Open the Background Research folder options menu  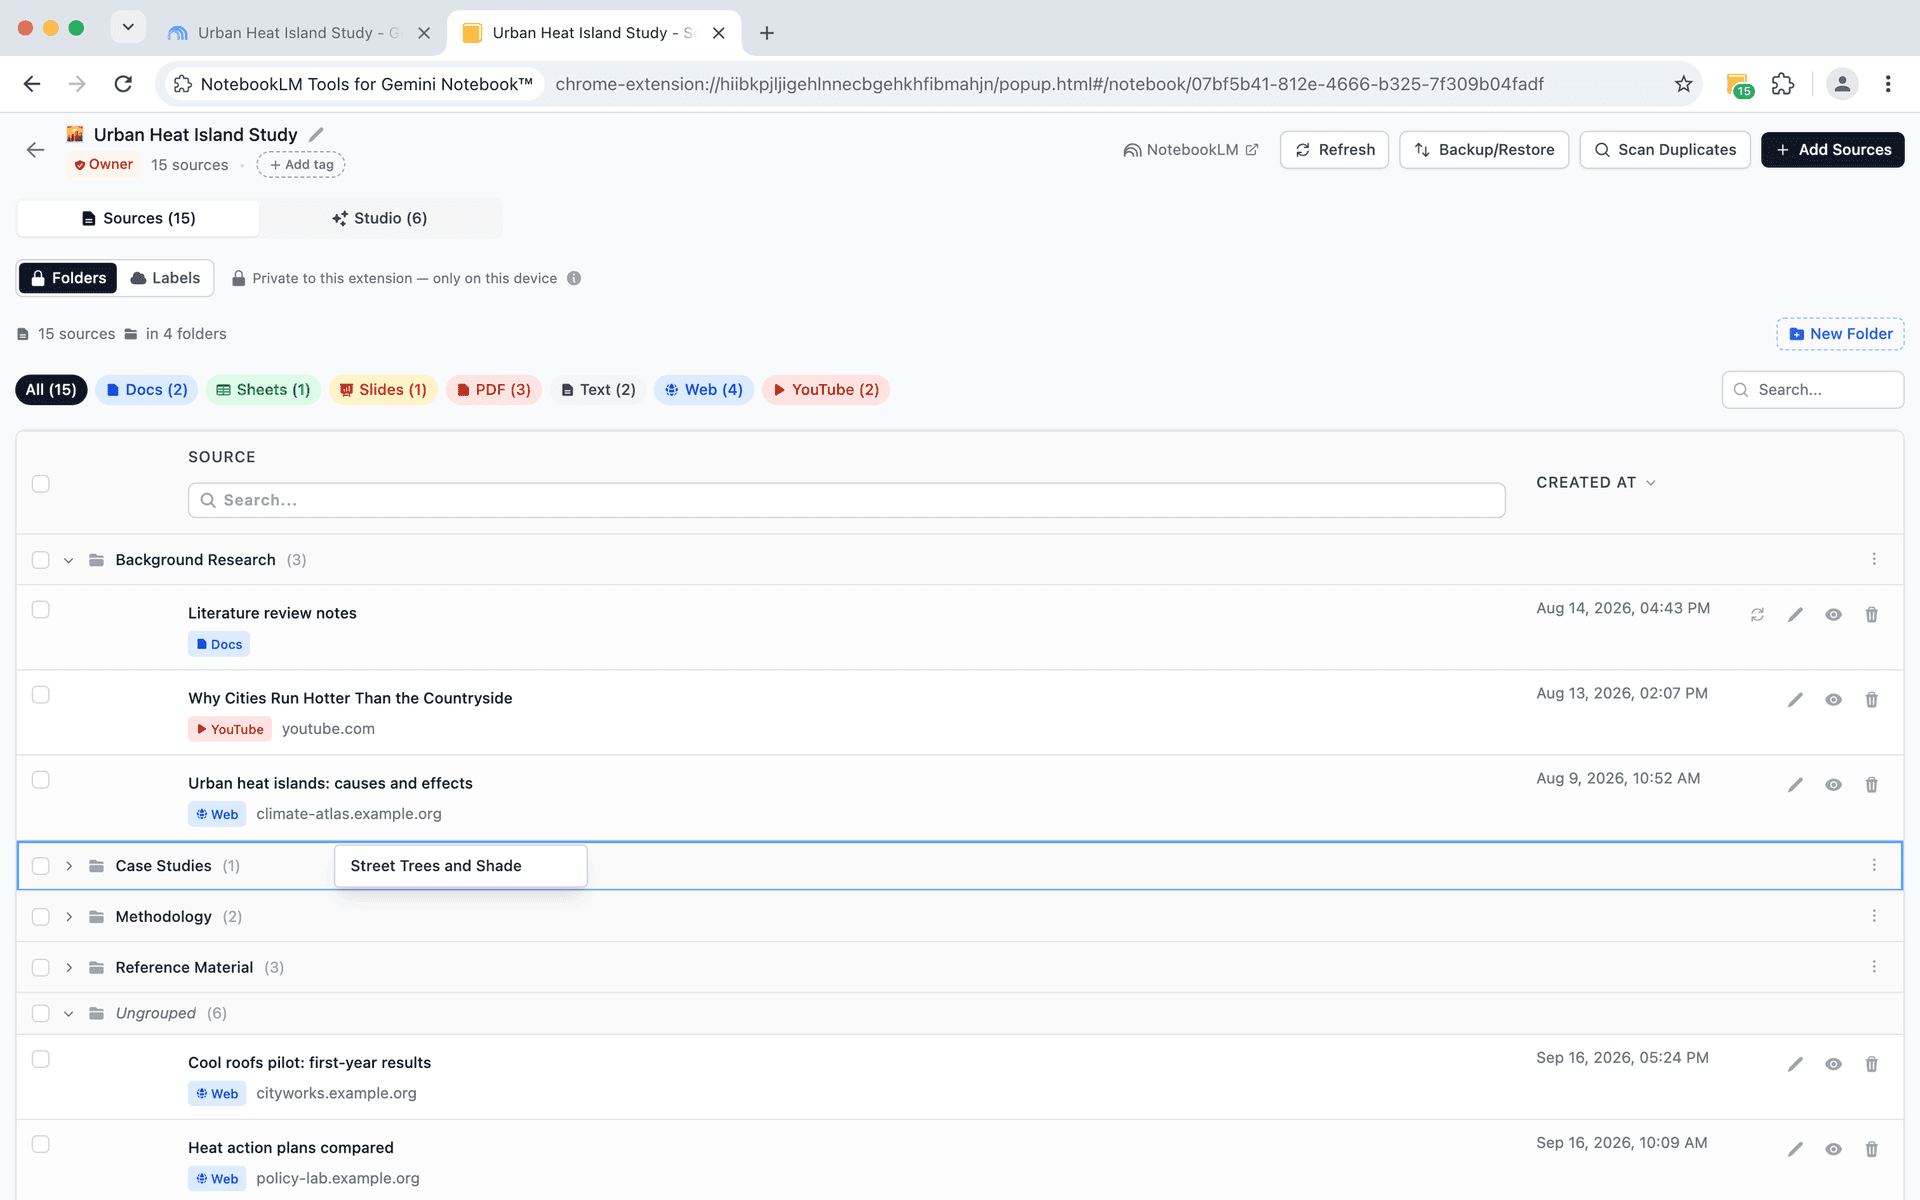pyautogui.click(x=1874, y=559)
